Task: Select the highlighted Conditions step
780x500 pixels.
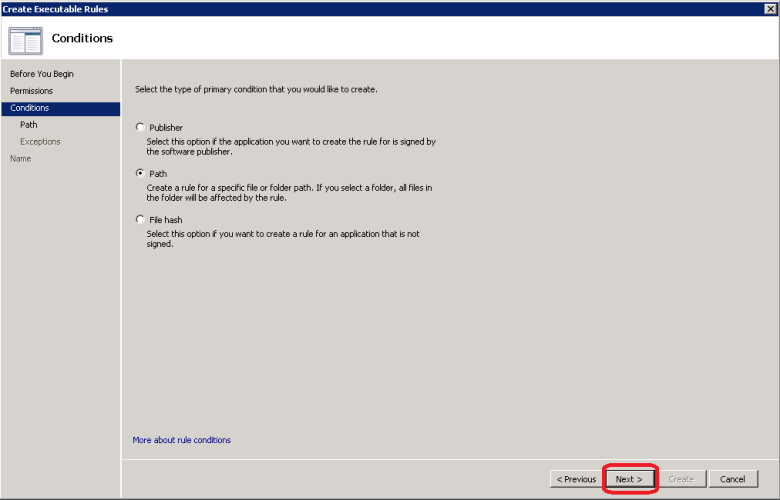Action: click(30, 108)
